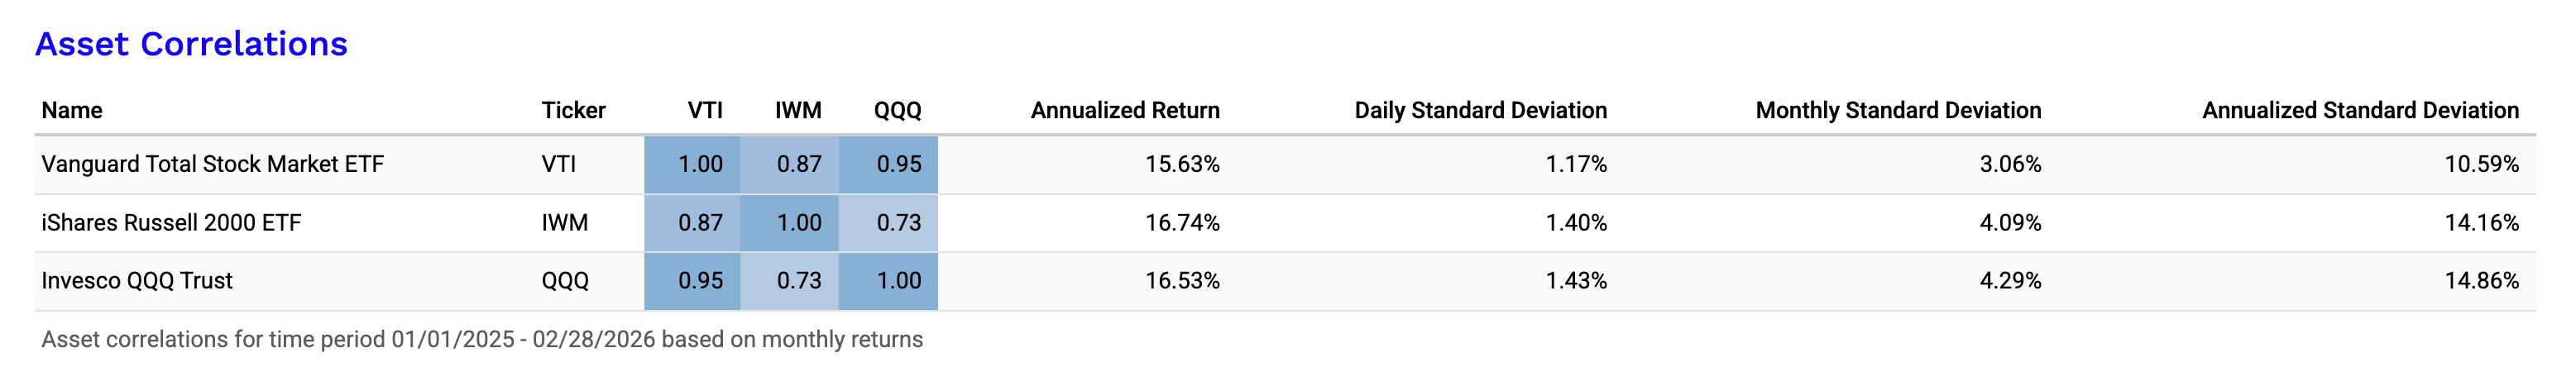Select the QQQ–QQQ 1.00 correlation cell
Image resolution: width=2576 pixels, height=367 pixels.
pyautogui.click(x=889, y=281)
